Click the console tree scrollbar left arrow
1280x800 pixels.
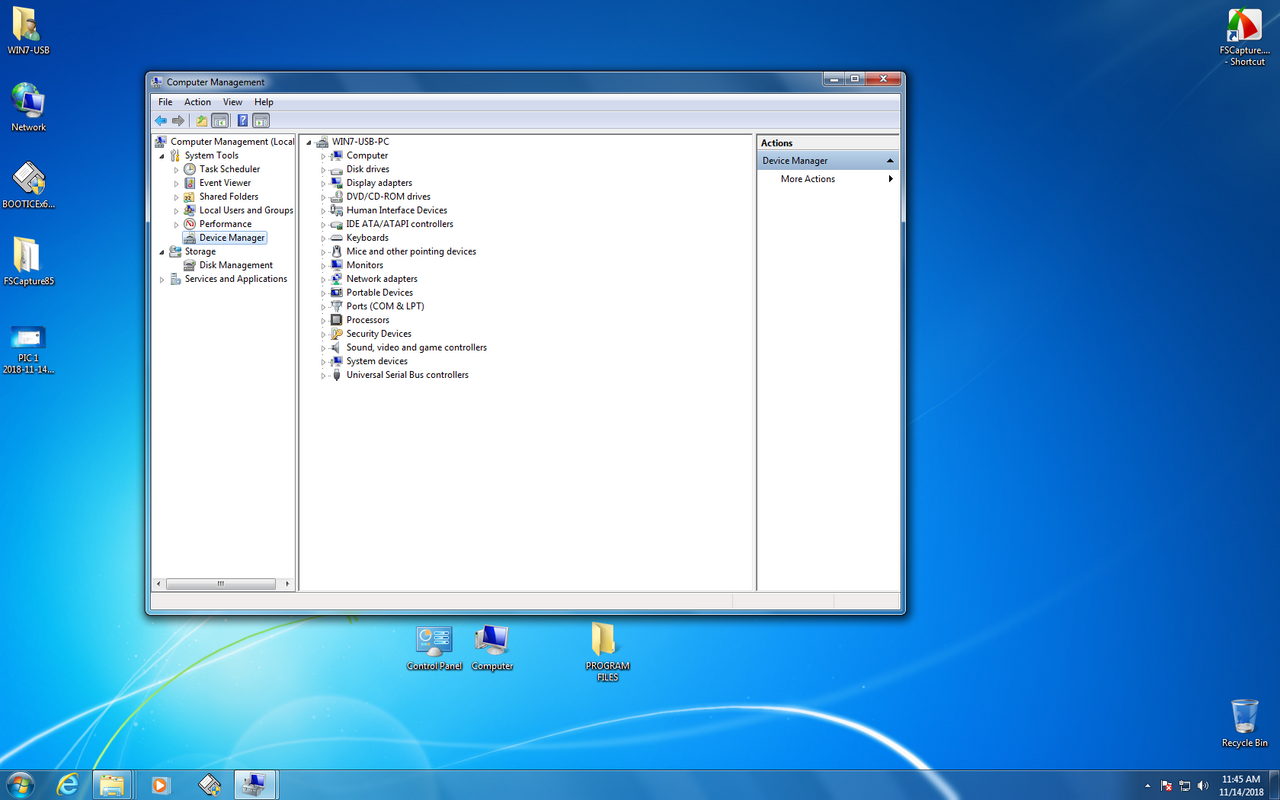coord(158,584)
